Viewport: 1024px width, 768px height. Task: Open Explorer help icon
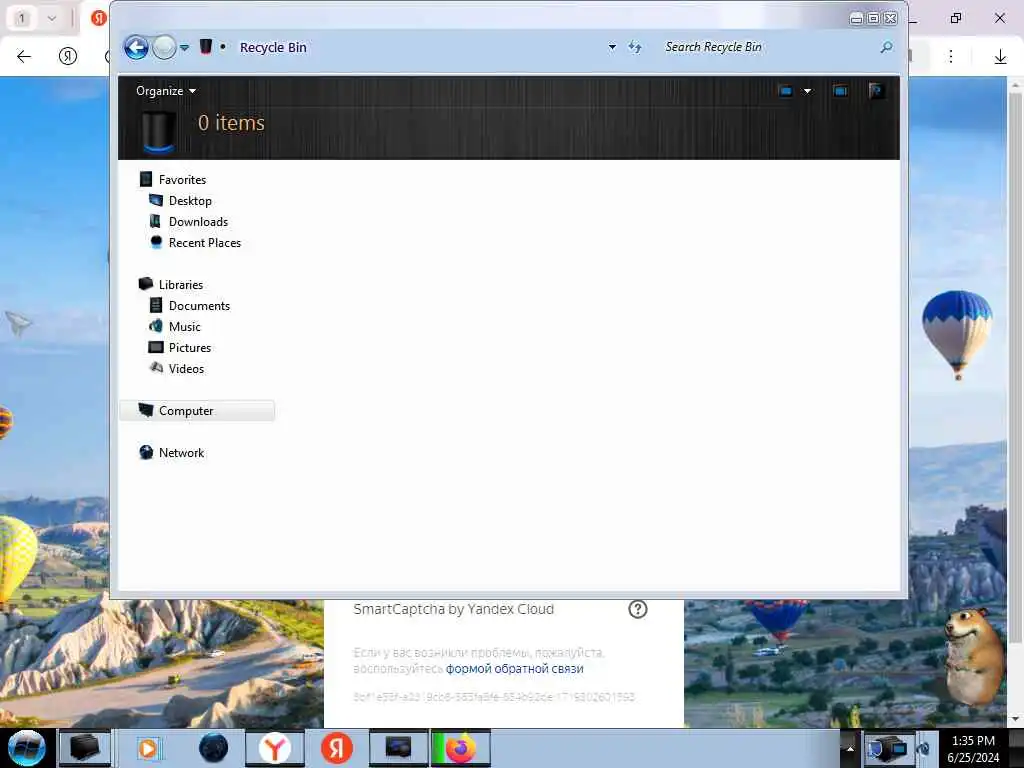(876, 91)
